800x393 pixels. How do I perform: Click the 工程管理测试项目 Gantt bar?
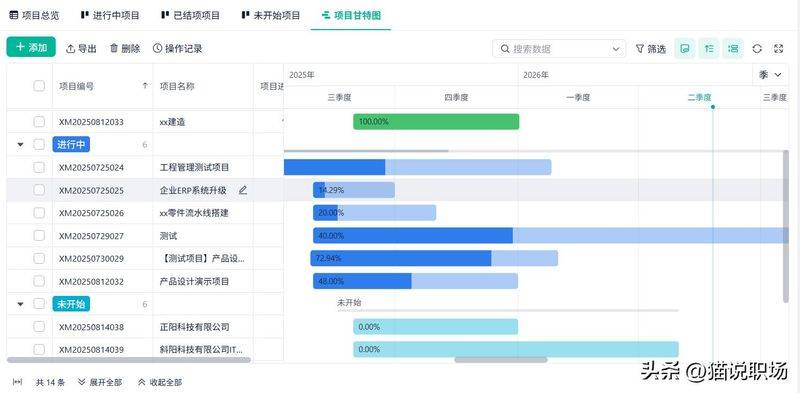point(417,167)
